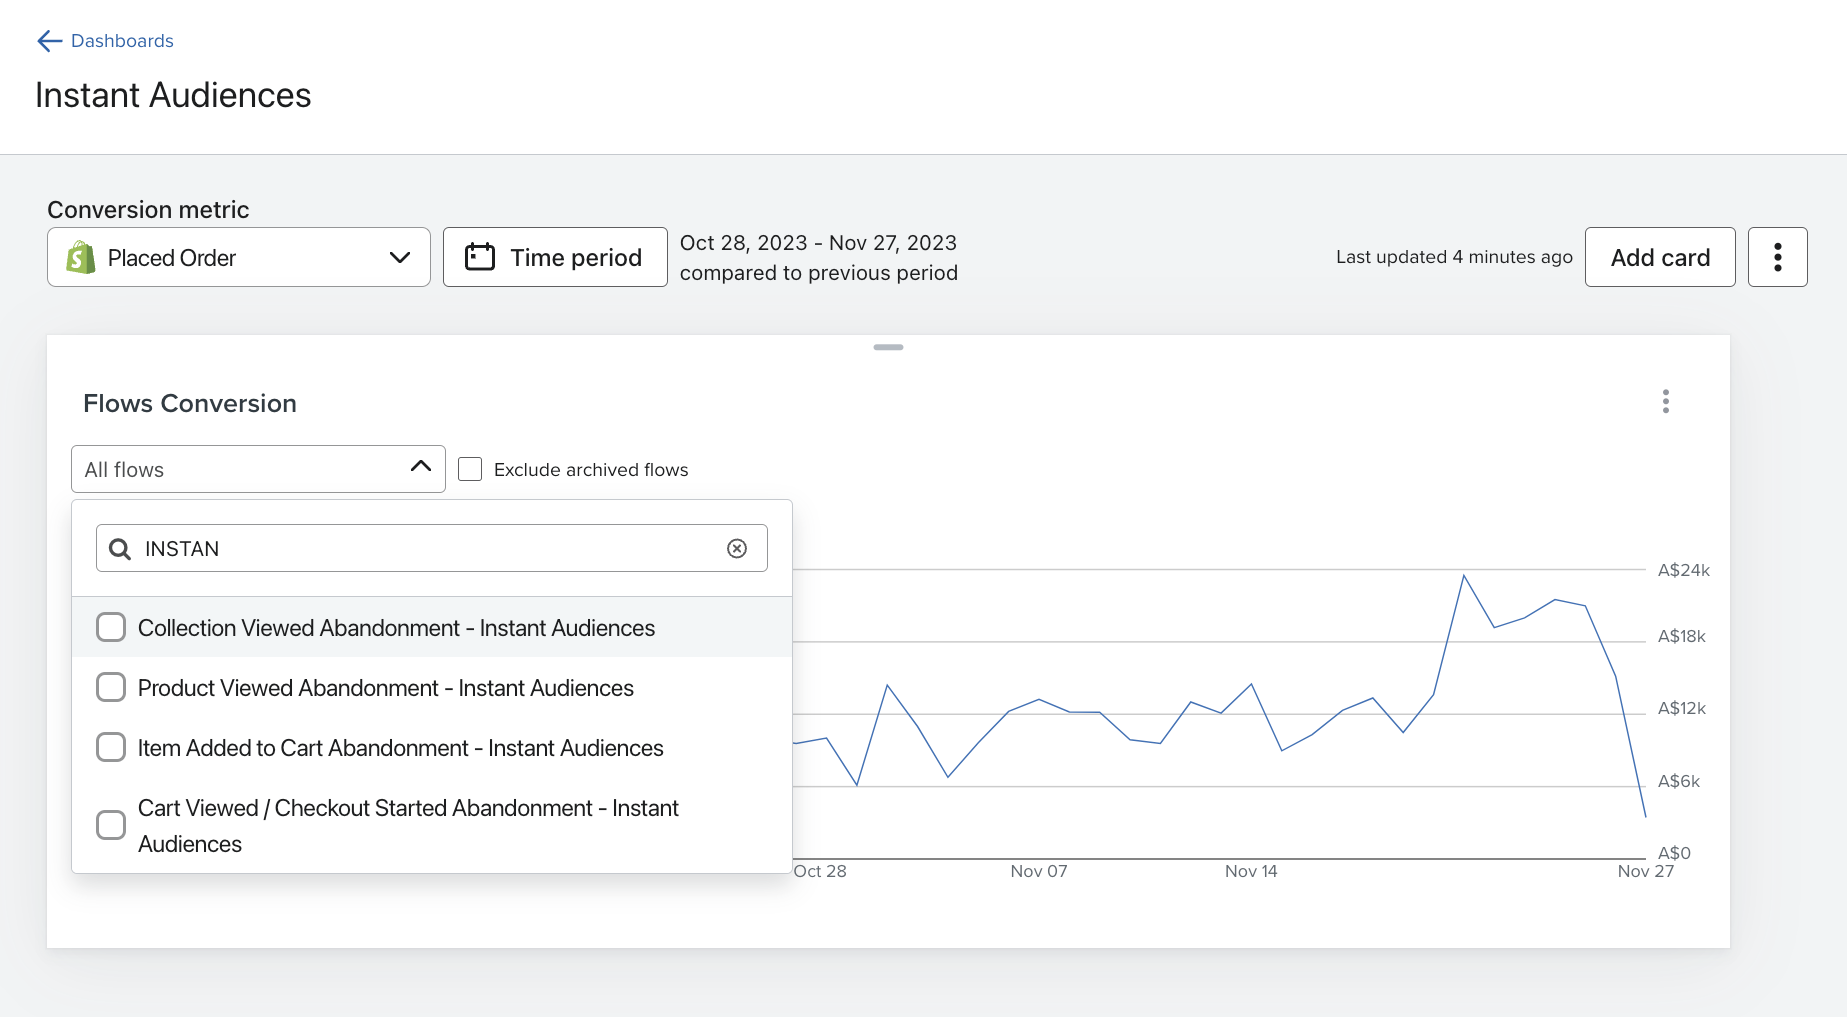Click the Add card button
This screenshot has height=1017, width=1847.
pyautogui.click(x=1660, y=257)
